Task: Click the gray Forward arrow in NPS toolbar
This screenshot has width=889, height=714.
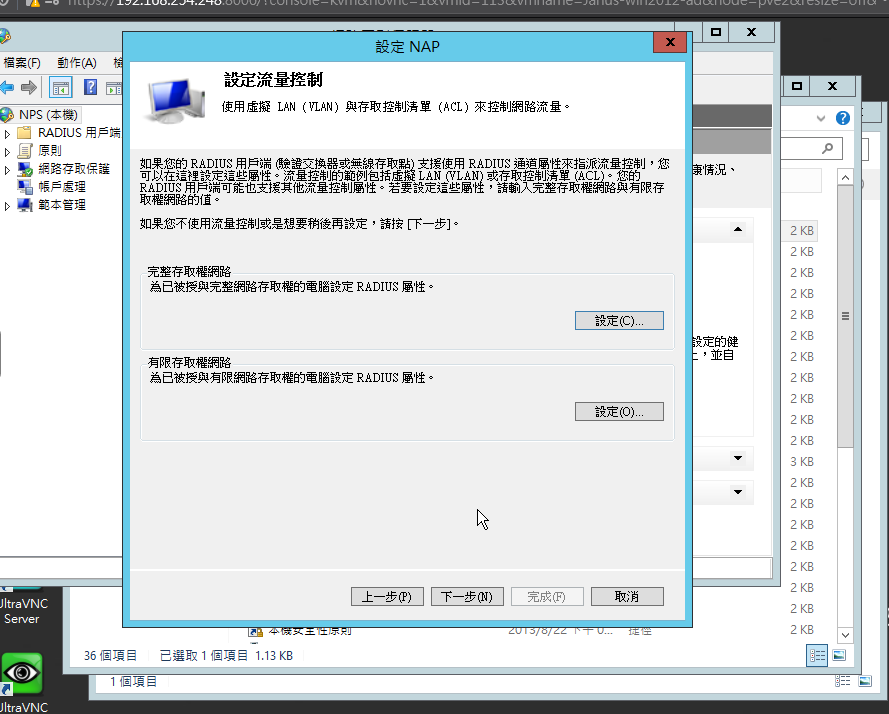Action: 28,87
